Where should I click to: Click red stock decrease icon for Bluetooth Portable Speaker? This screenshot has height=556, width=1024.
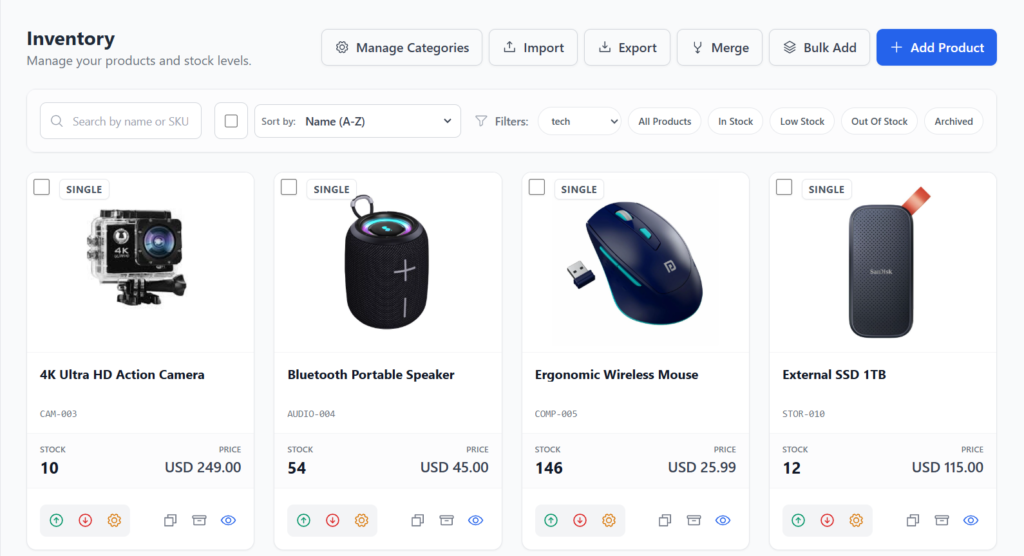click(x=333, y=520)
